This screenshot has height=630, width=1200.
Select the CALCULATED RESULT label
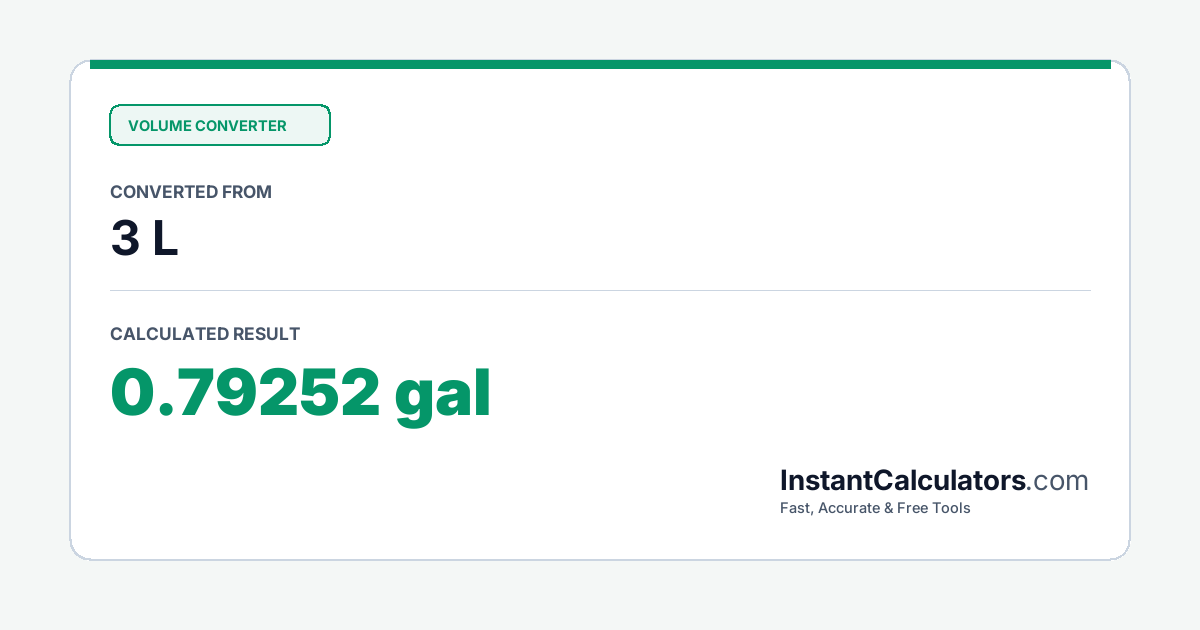pyautogui.click(x=205, y=334)
